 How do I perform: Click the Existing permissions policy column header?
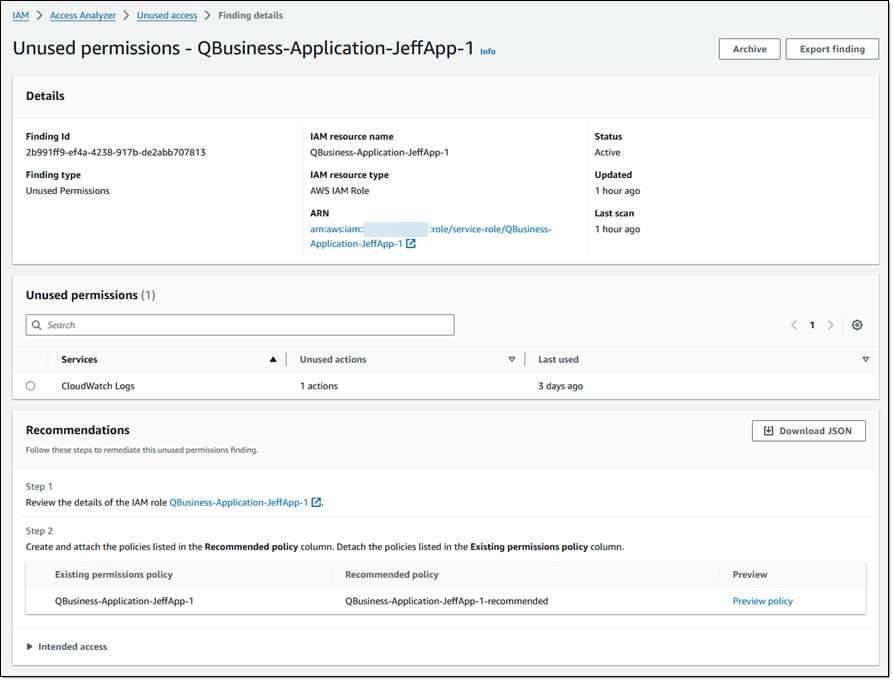pyautogui.click(x=114, y=575)
